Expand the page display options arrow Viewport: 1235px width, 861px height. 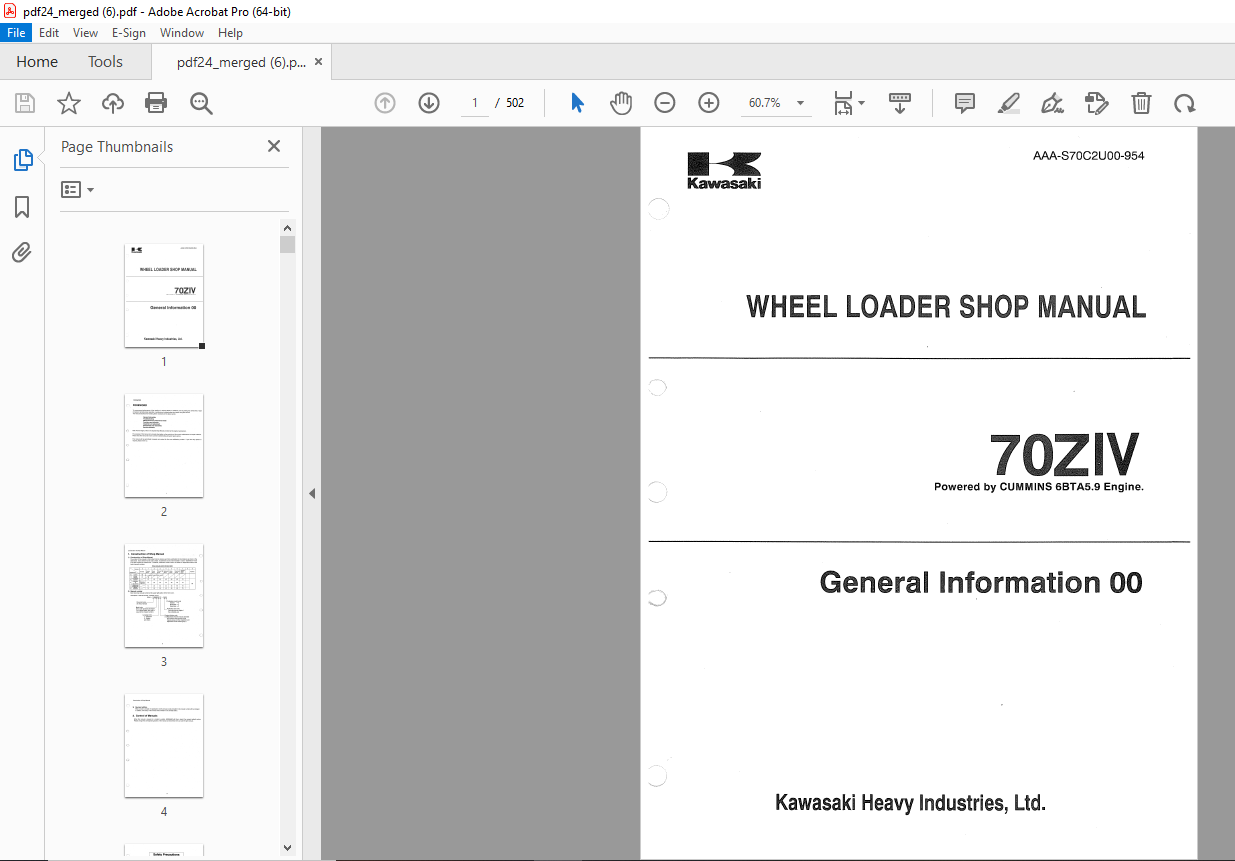862,103
